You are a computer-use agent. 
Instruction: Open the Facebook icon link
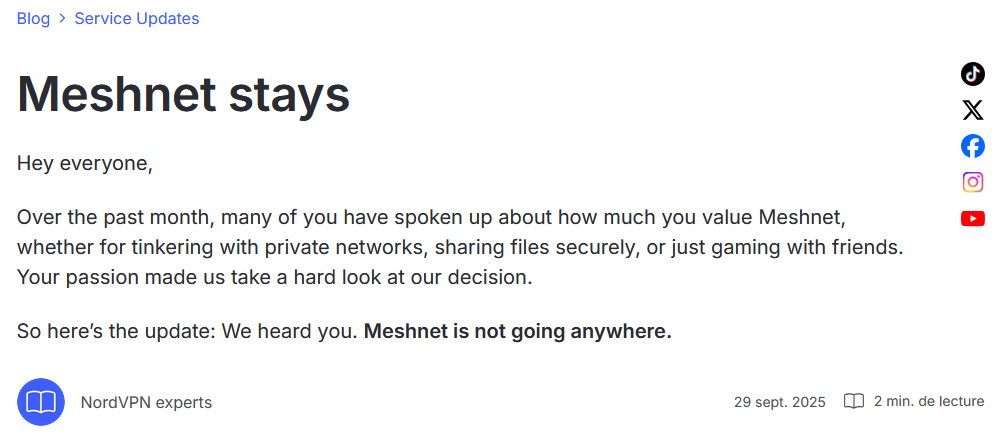pyautogui.click(x=973, y=146)
